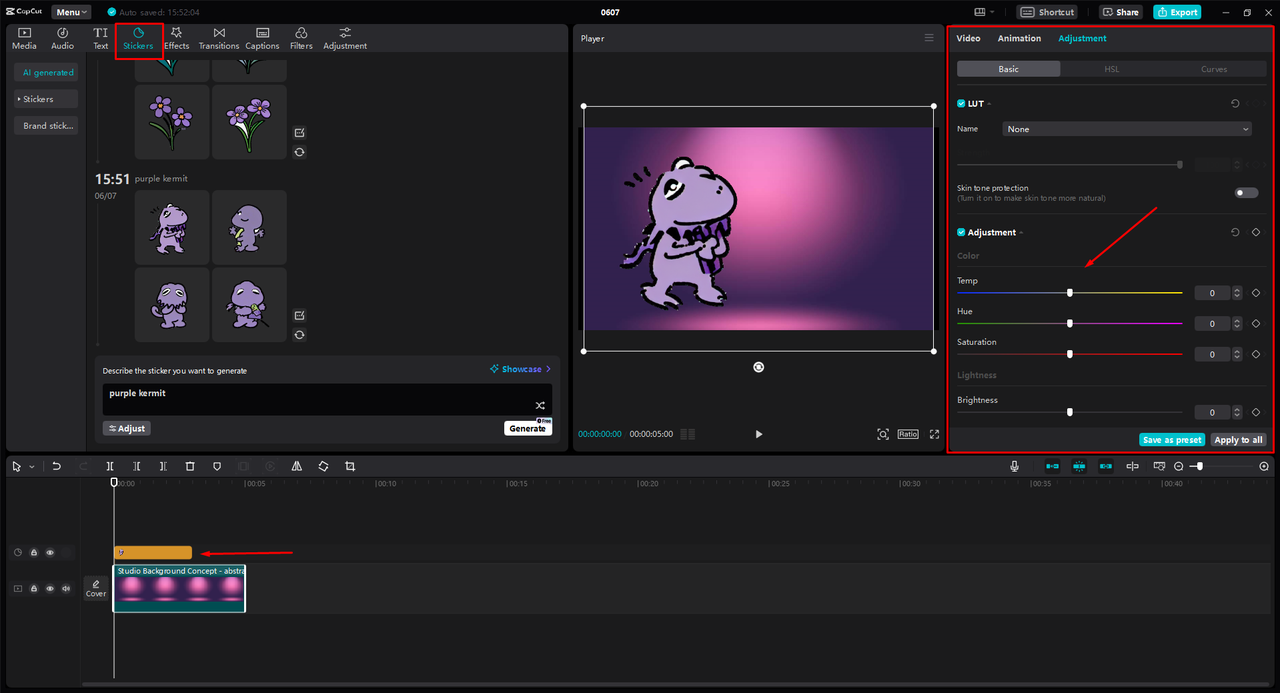Click the scan/zoom preview icon in the Player
The height and width of the screenshot is (693, 1280).
point(883,434)
